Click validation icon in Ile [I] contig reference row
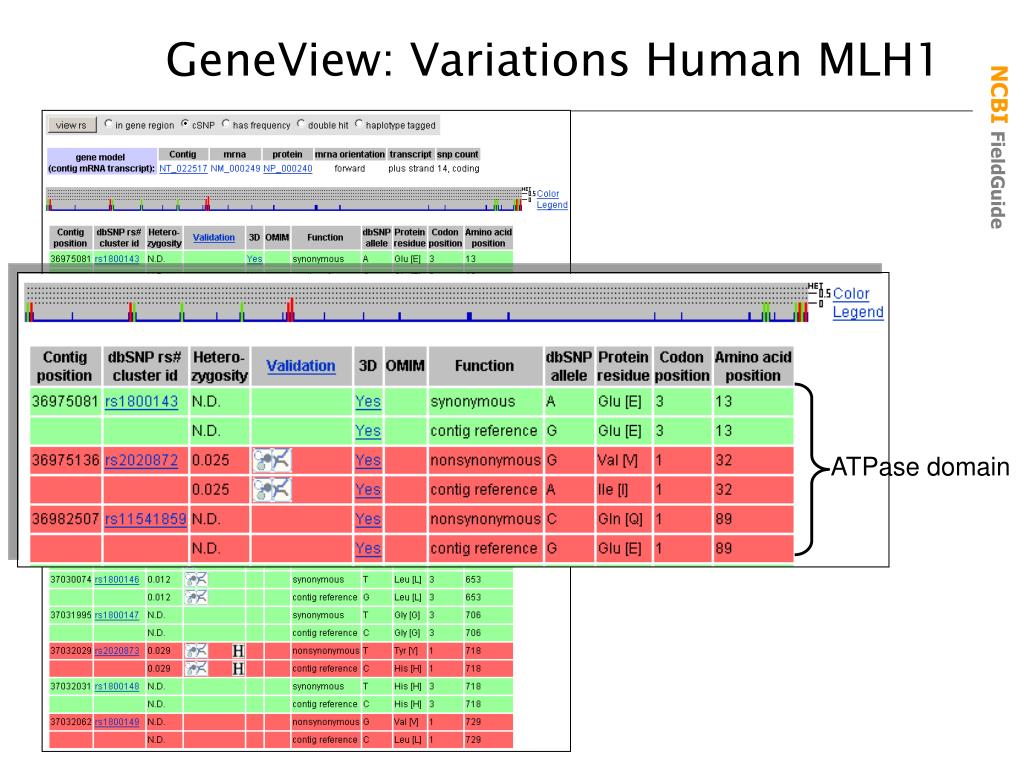Screen dimensions: 1024x768 tap(272, 490)
